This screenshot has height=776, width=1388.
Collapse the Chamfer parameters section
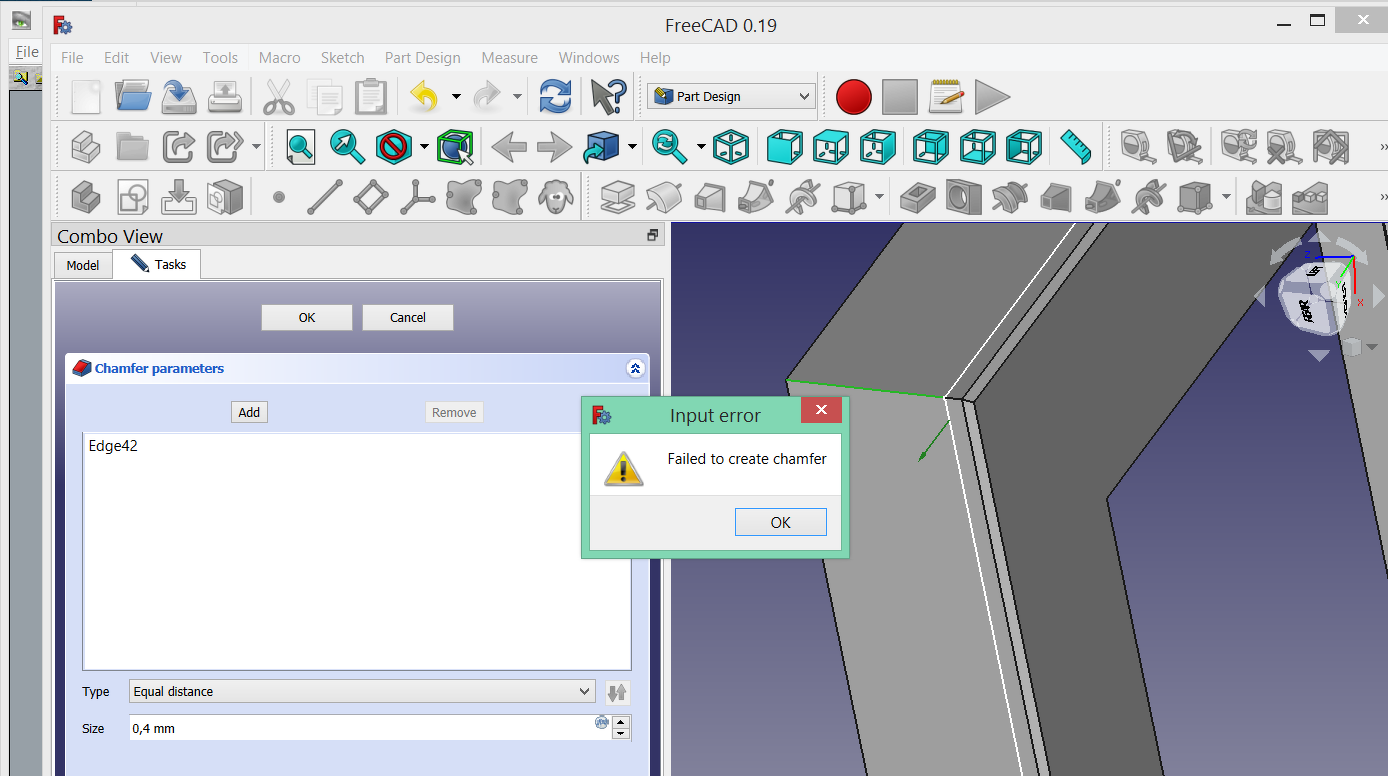coord(635,369)
